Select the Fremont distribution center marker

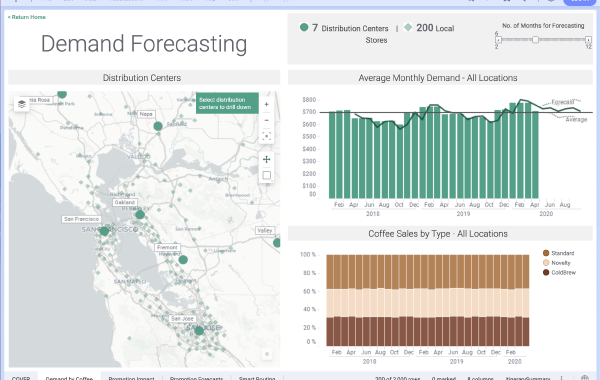click(183, 260)
